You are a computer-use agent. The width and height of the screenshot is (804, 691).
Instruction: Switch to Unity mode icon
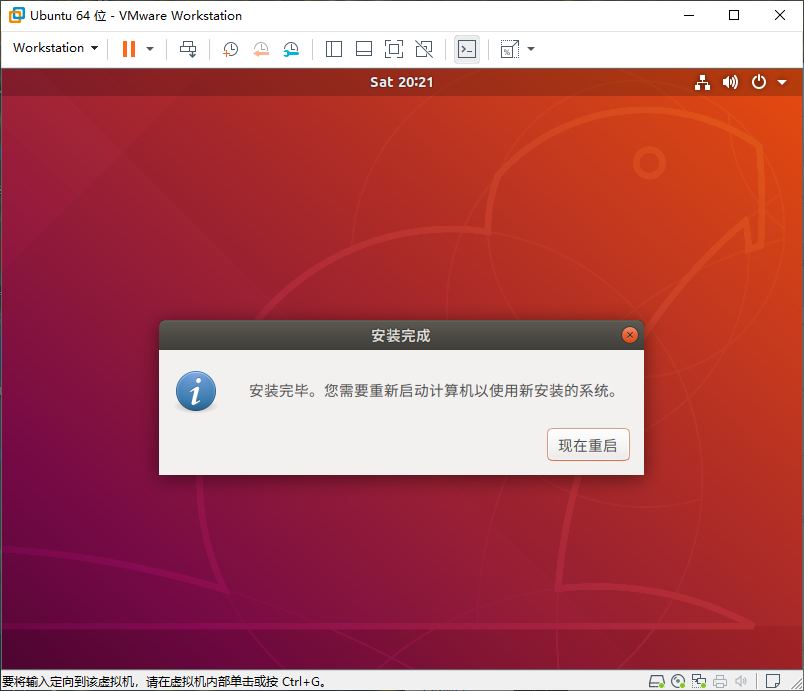[x=424, y=49]
